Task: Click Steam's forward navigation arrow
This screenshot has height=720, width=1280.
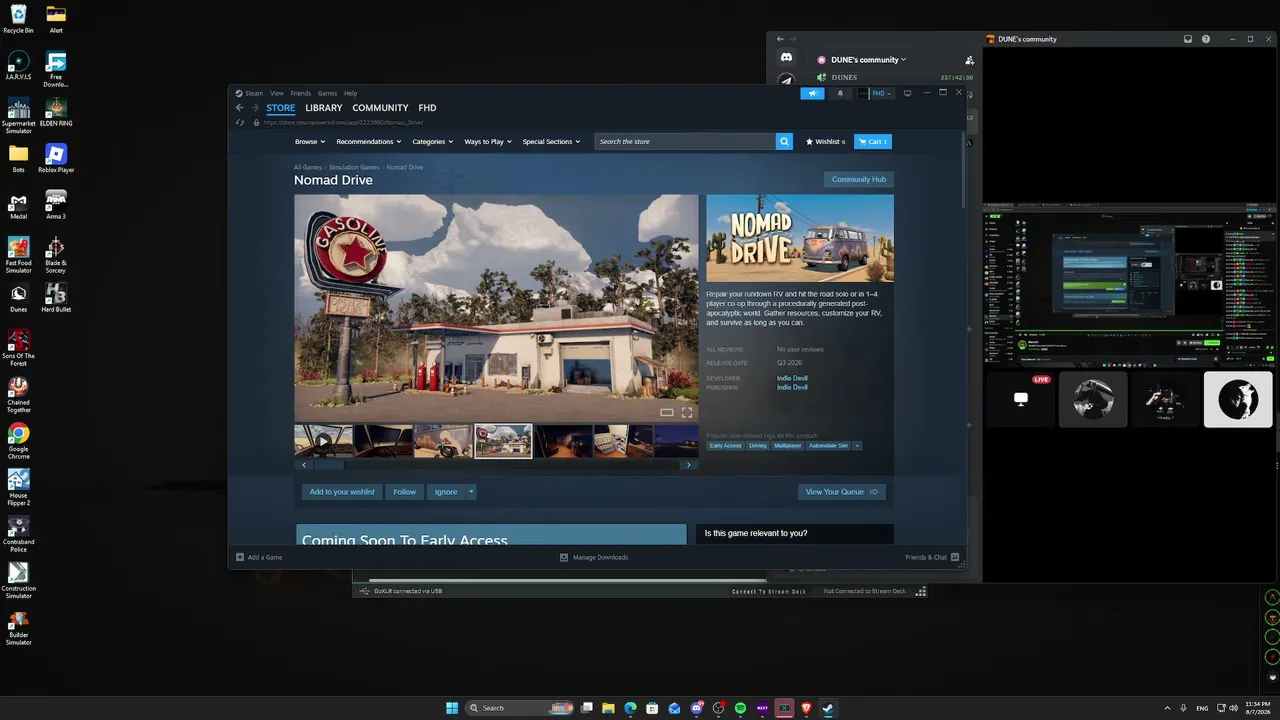Action: point(255,108)
